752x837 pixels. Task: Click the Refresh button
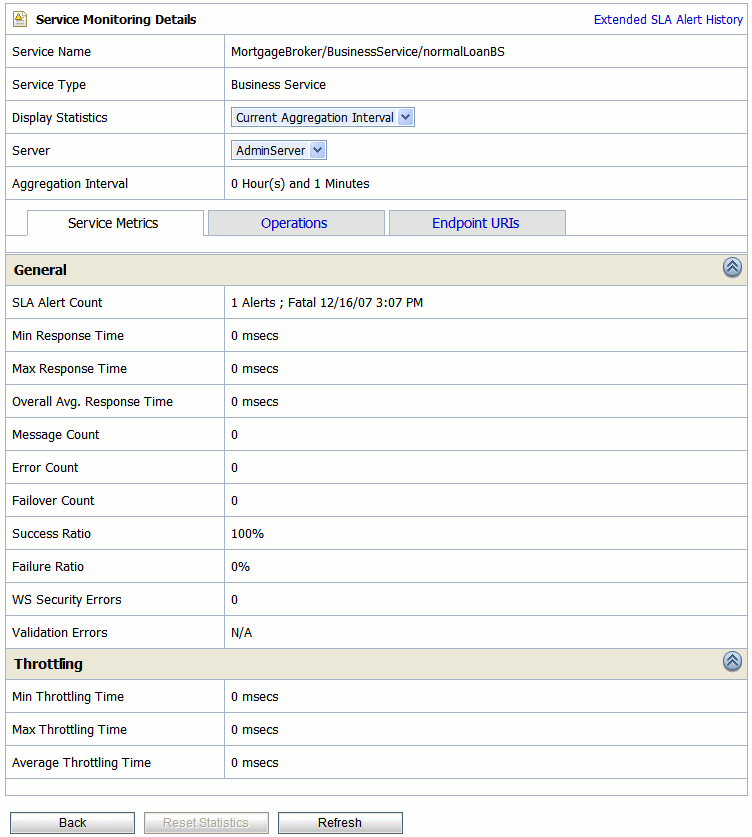(340, 823)
